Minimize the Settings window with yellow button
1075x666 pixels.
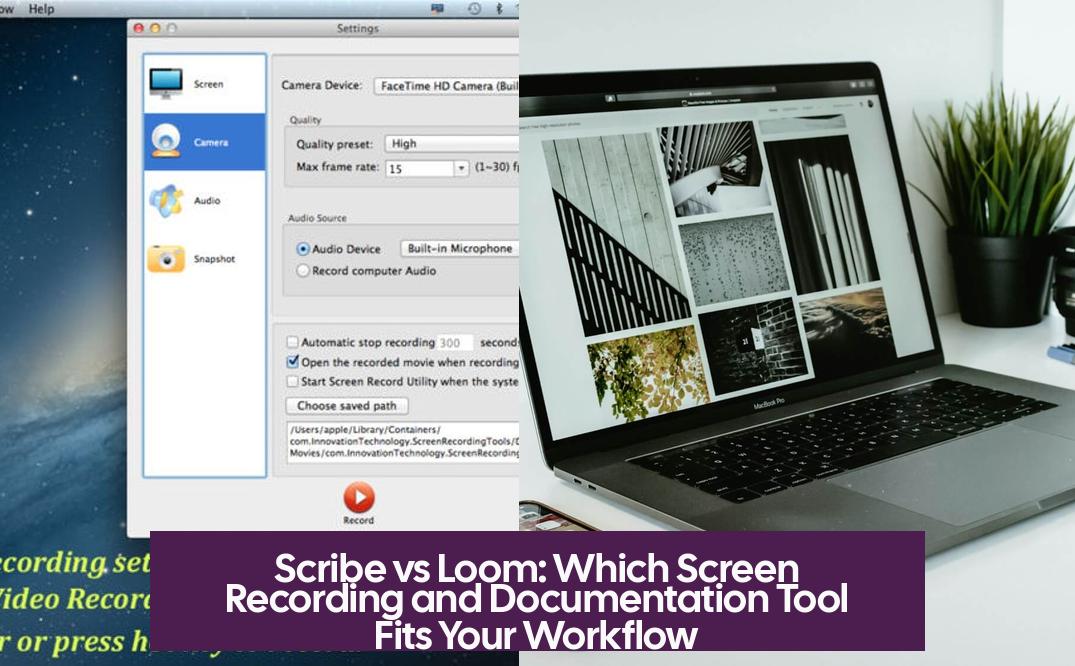[x=155, y=28]
